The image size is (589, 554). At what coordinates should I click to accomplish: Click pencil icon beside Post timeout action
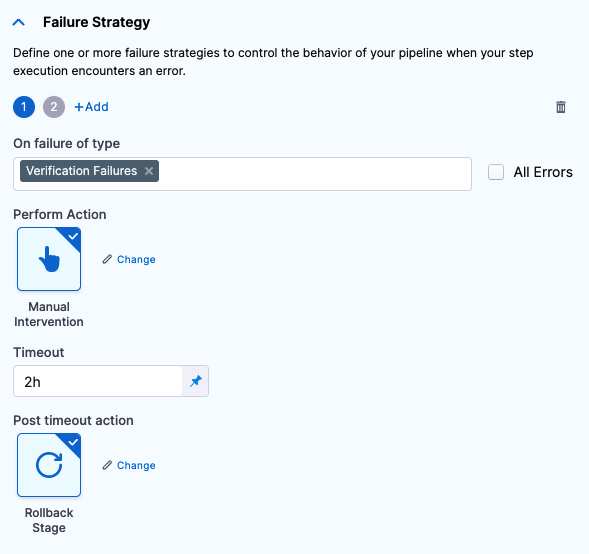coord(107,465)
